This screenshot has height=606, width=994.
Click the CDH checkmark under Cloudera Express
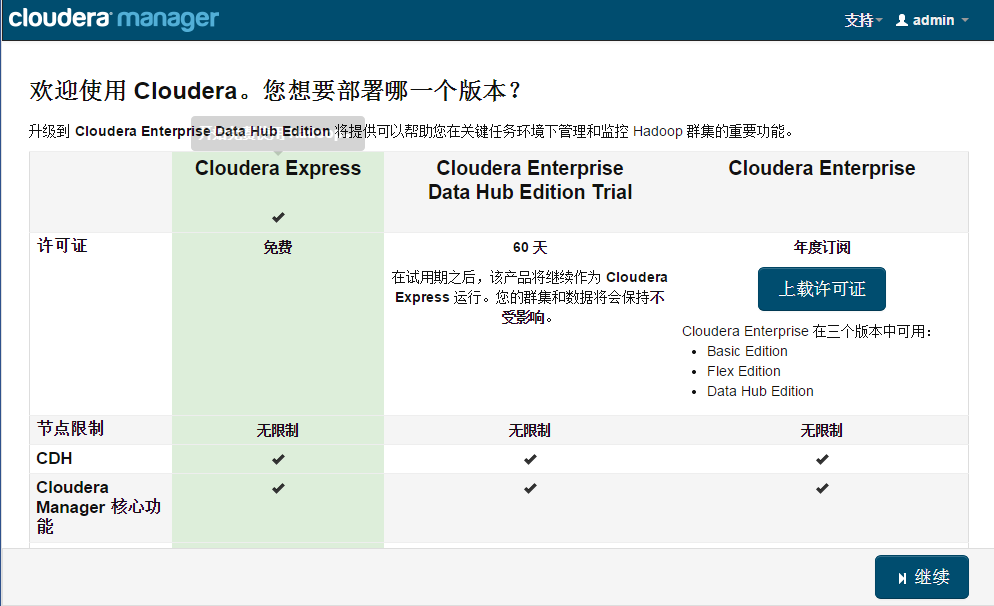[278, 459]
